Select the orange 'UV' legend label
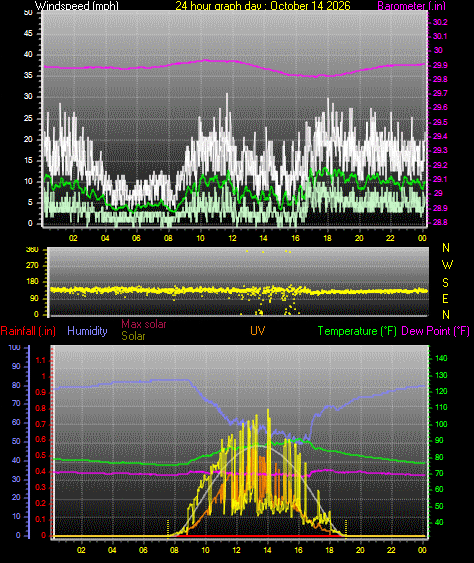This screenshot has height=563, width=474. pos(257,331)
